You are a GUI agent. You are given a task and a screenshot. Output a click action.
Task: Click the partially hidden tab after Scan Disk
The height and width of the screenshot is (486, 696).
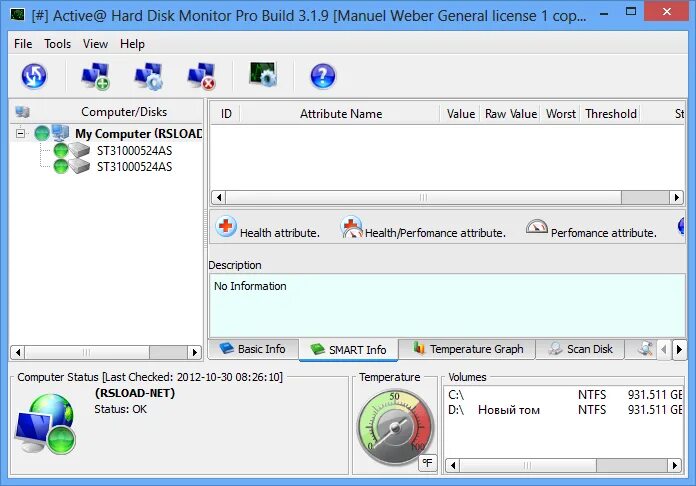point(640,349)
